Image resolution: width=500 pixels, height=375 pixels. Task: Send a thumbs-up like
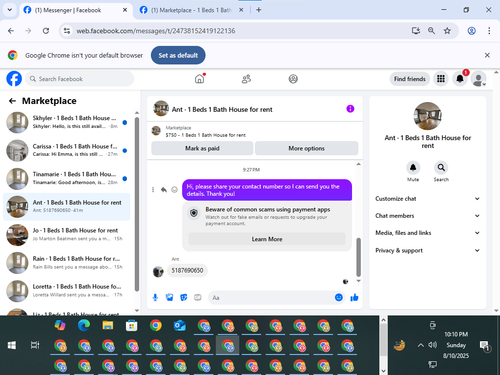point(354,297)
